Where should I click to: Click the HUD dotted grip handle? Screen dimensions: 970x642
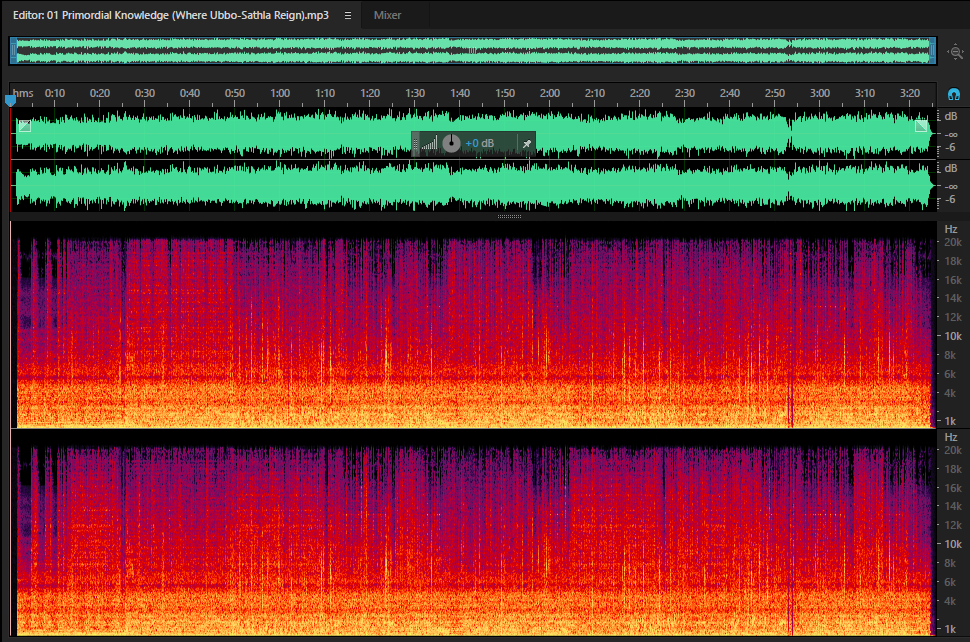[x=416, y=144]
